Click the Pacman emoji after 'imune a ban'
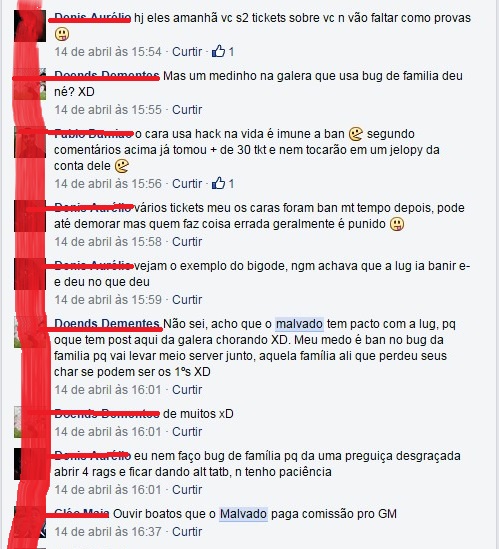 point(355,134)
